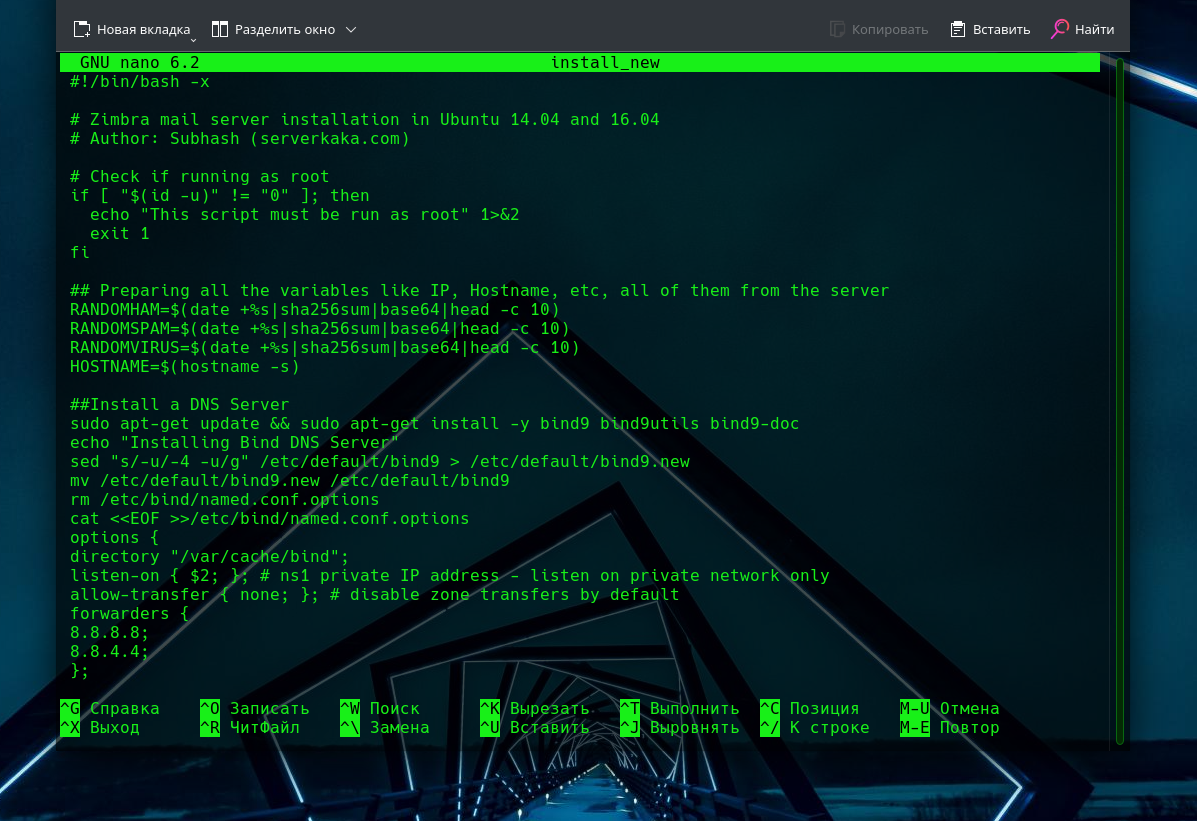Click the ^U Вставить shortcut in nano footer
This screenshot has height=821, width=1197.
[x=535, y=728]
